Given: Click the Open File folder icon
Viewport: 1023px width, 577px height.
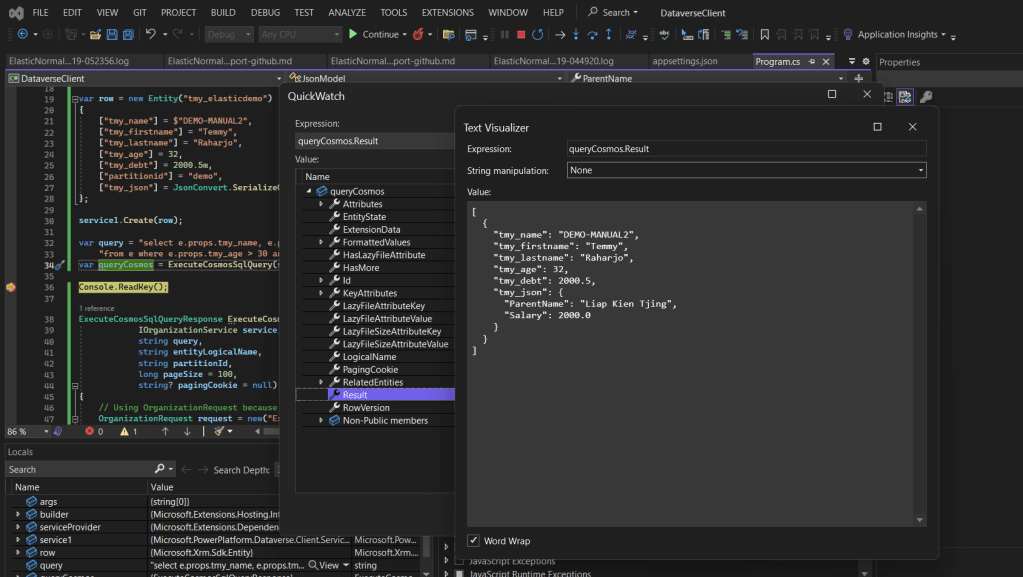Looking at the screenshot, I should [x=95, y=34].
